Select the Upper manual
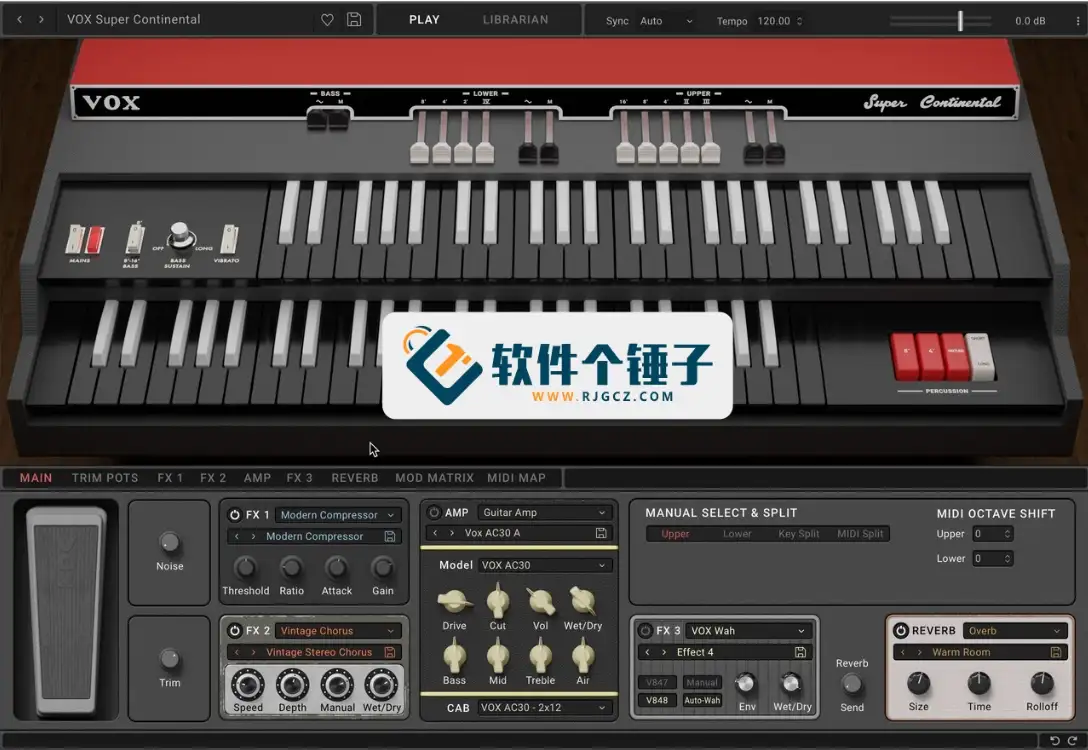Screen dimensions: 1088x750 (x=675, y=534)
